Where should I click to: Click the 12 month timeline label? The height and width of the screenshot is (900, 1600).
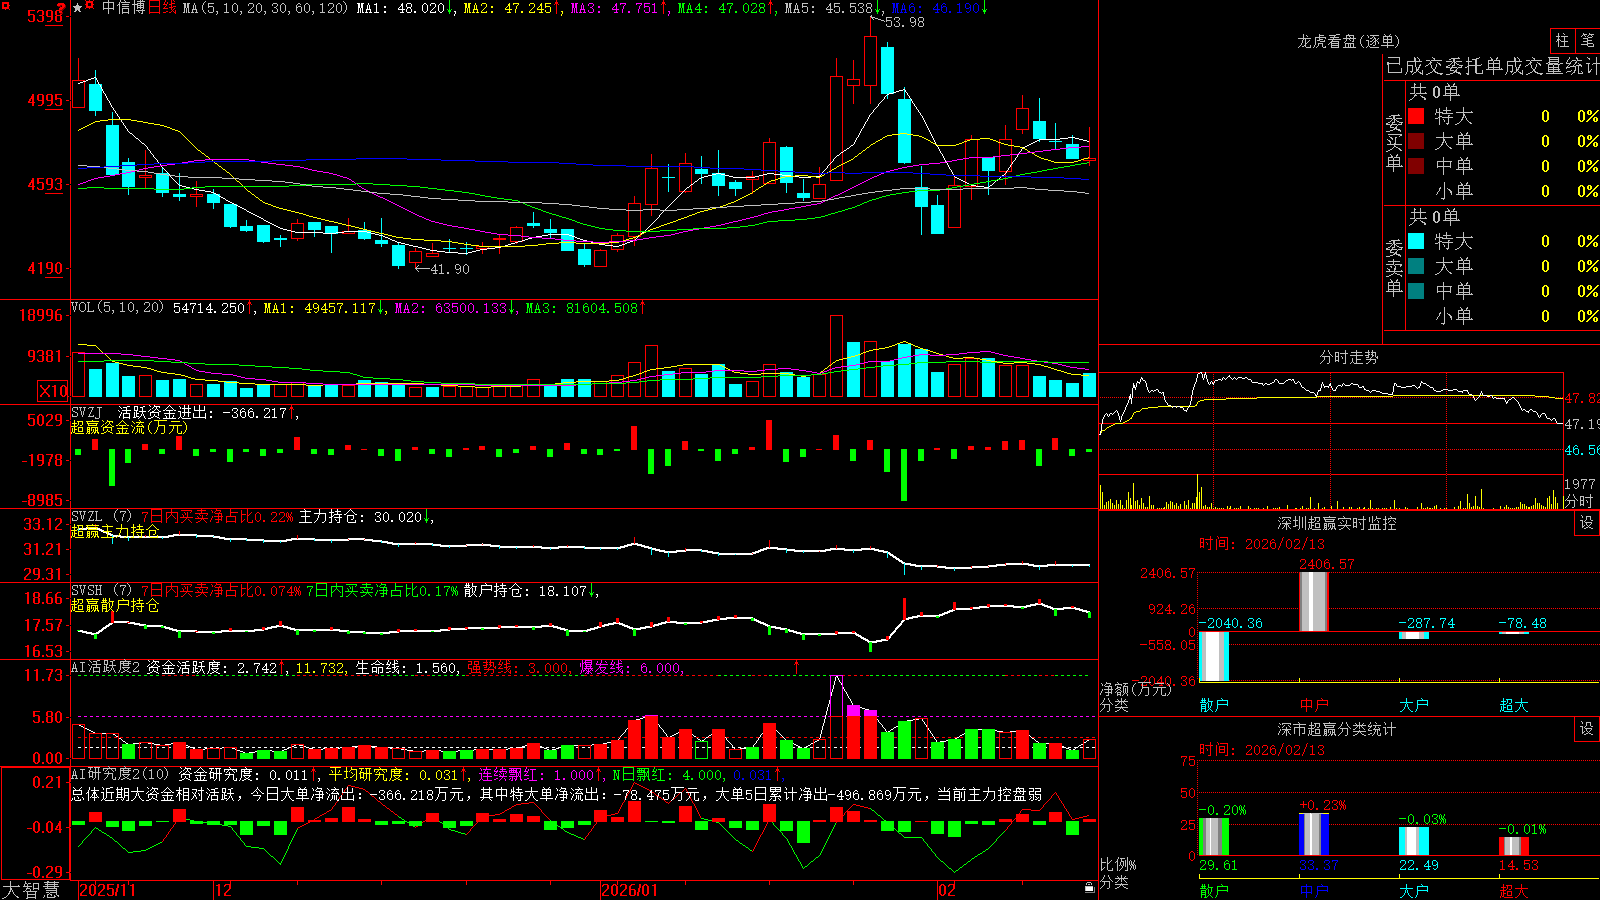point(224,890)
